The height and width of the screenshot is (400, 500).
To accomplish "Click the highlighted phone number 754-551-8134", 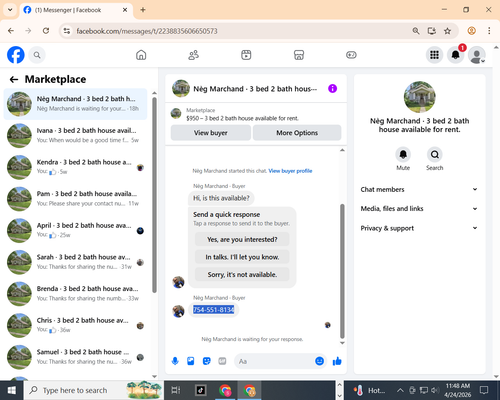I will coord(214,310).
